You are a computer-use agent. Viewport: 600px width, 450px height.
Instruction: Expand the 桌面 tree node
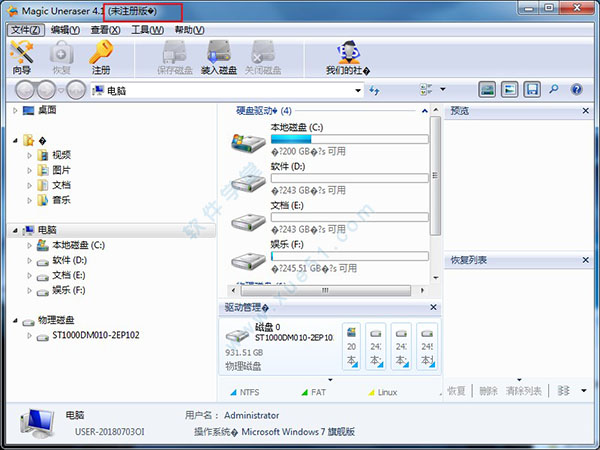click(x=15, y=111)
